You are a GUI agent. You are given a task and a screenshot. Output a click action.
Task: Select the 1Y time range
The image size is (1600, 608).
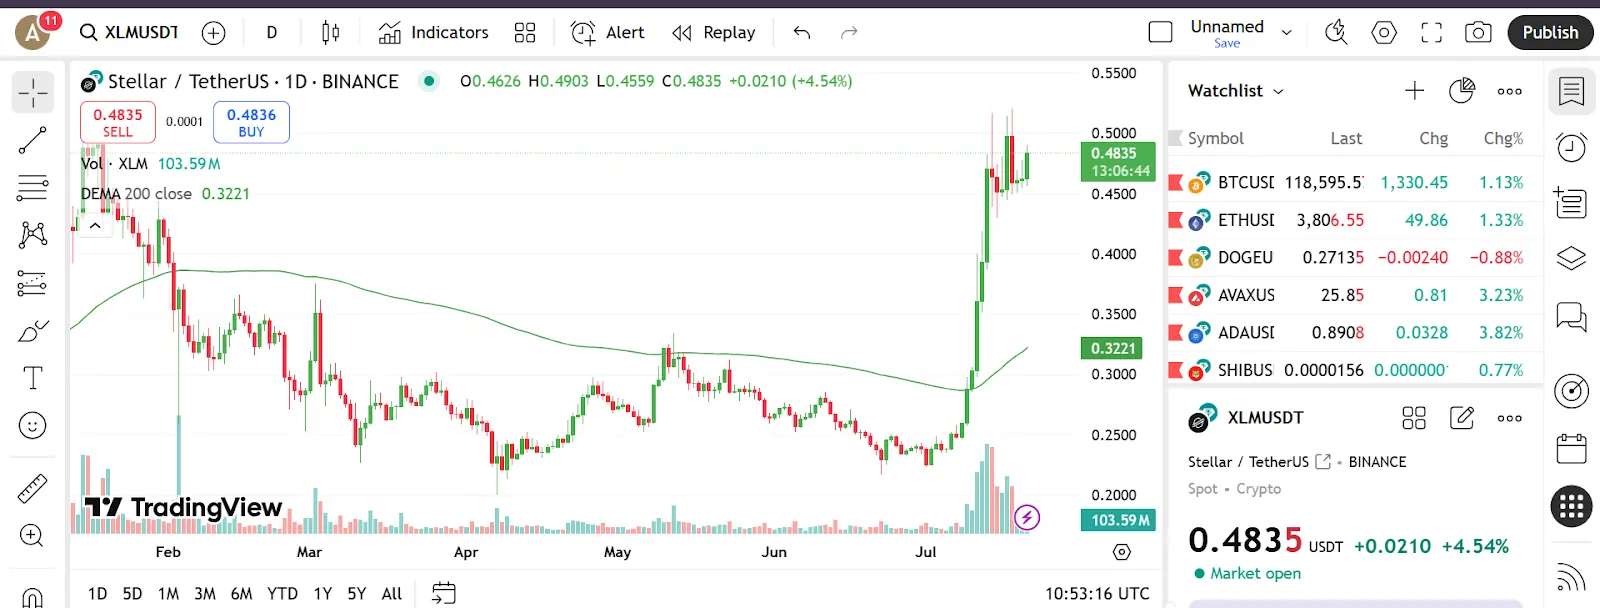(x=322, y=593)
